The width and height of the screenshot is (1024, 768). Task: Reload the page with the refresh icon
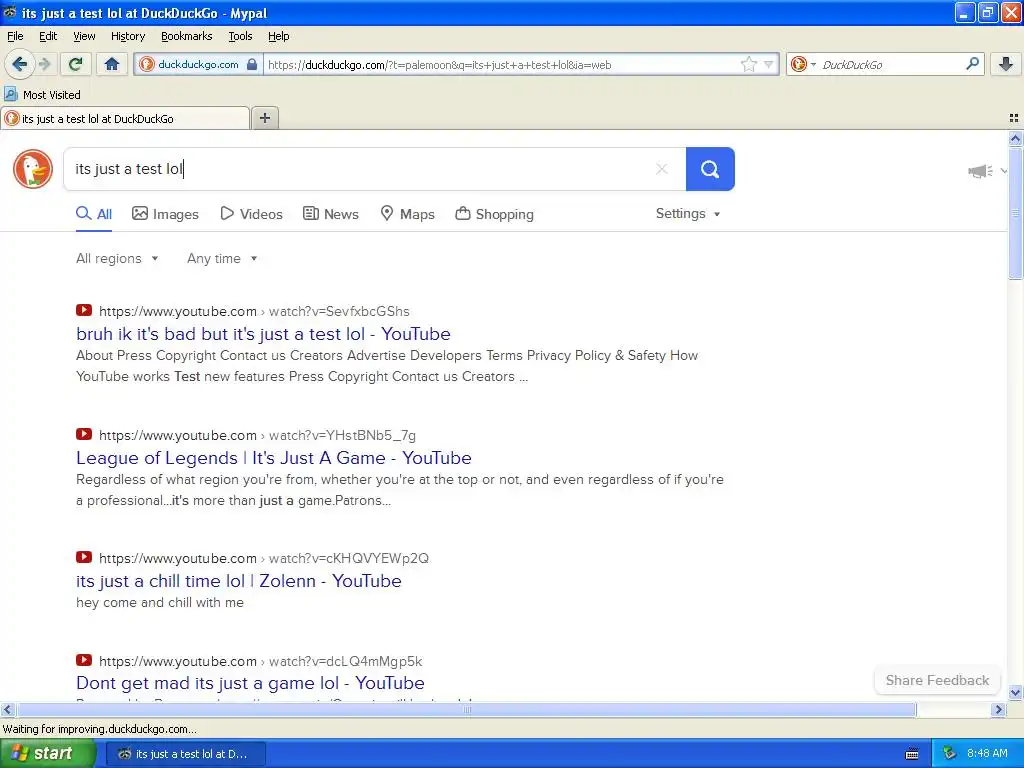[x=76, y=64]
